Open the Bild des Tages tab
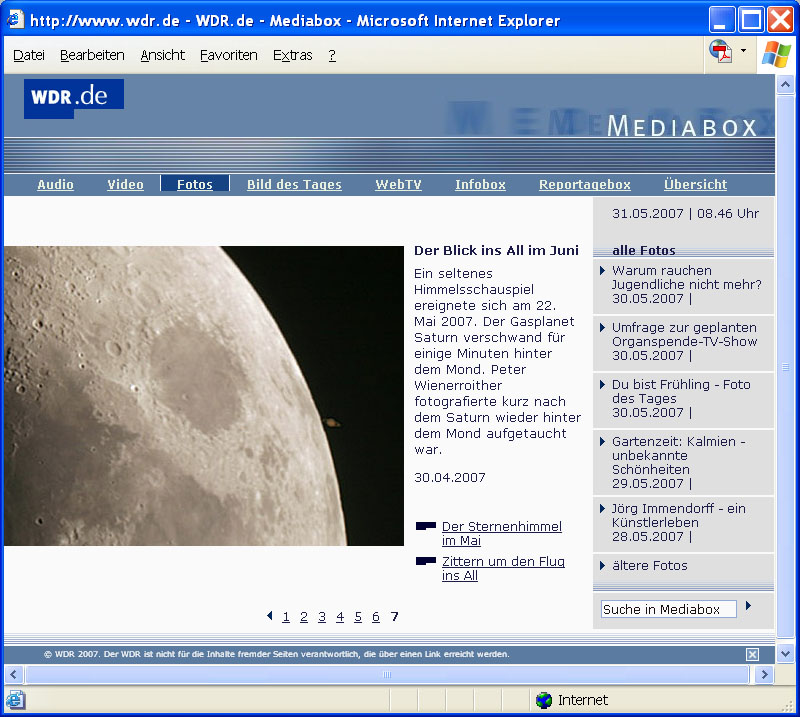 (x=294, y=184)
